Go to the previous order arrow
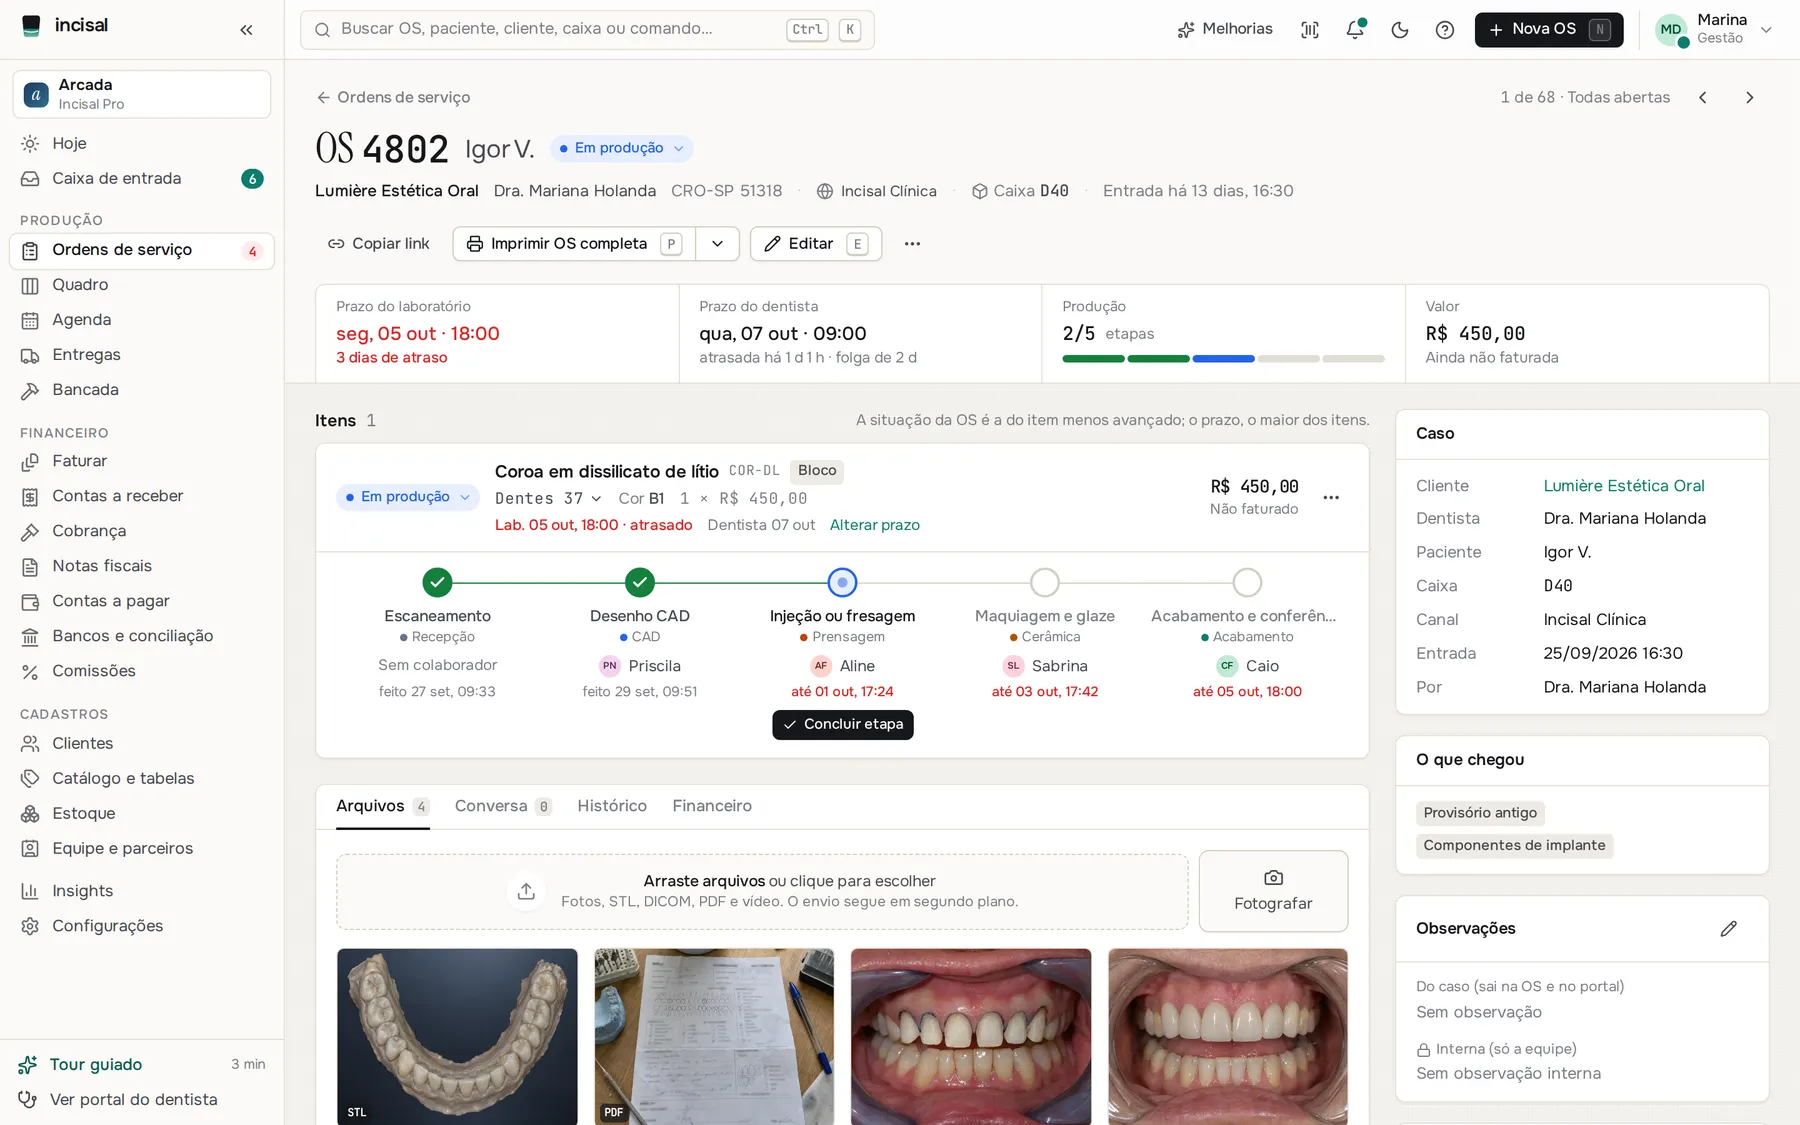Screen dimensions: 1800x1125 coord(1703,97)
